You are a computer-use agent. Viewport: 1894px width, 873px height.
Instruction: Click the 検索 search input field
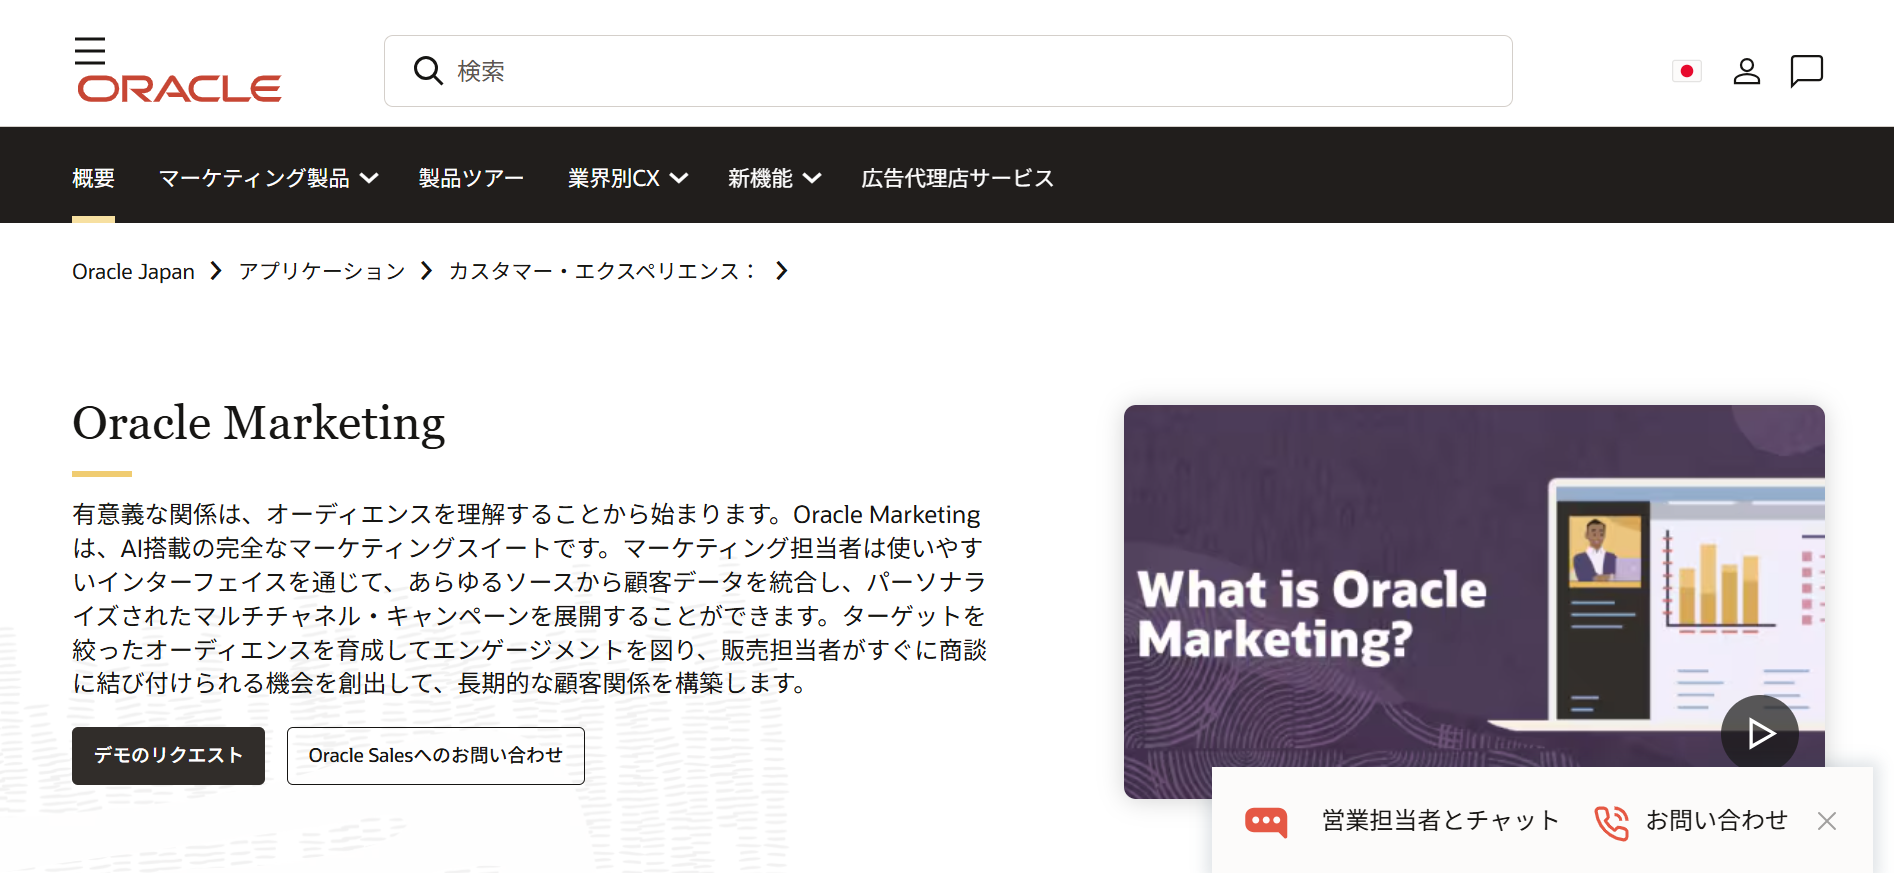click(960, 71)
